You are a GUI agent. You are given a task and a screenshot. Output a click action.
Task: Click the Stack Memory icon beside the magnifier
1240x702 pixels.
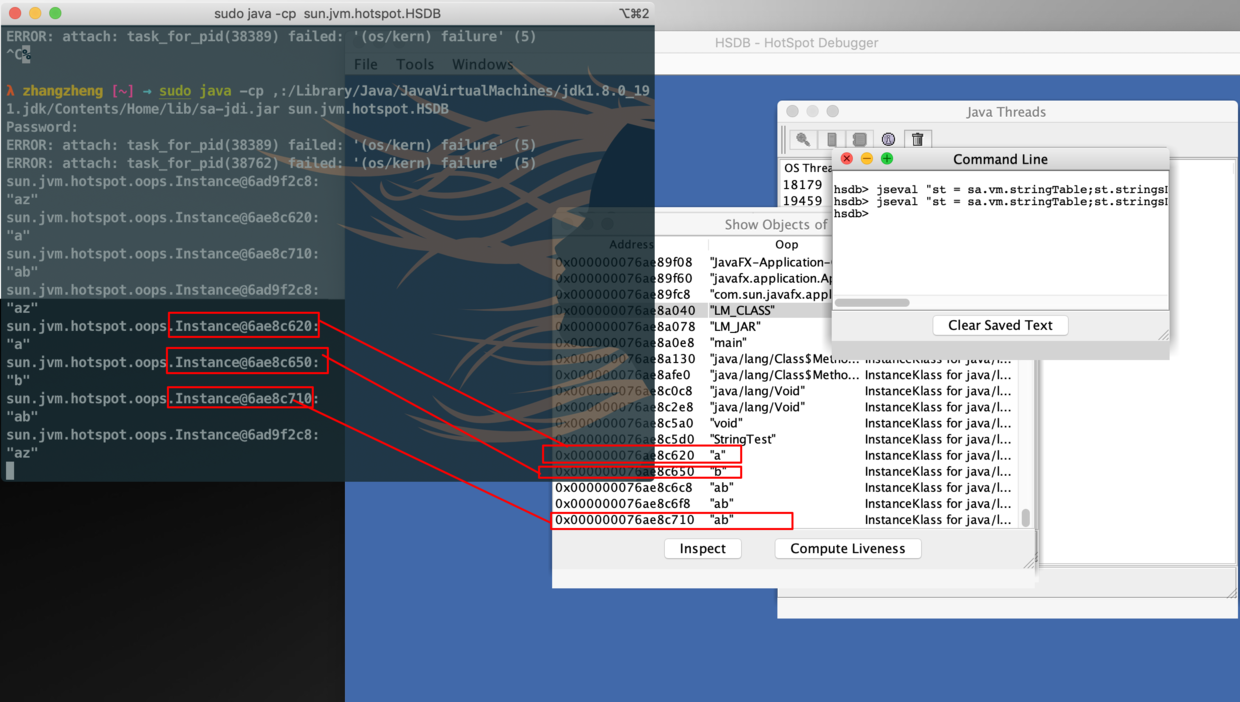[831, 139]
